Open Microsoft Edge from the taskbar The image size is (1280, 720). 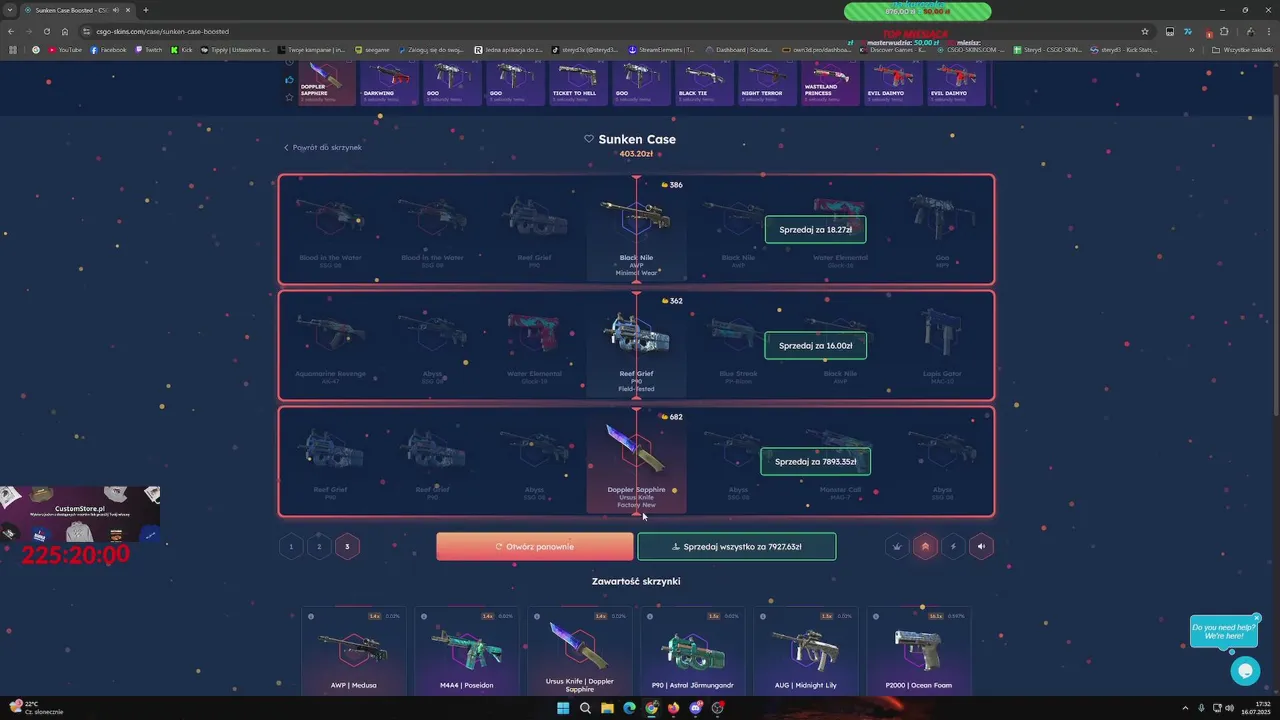(x=629, y=708)
